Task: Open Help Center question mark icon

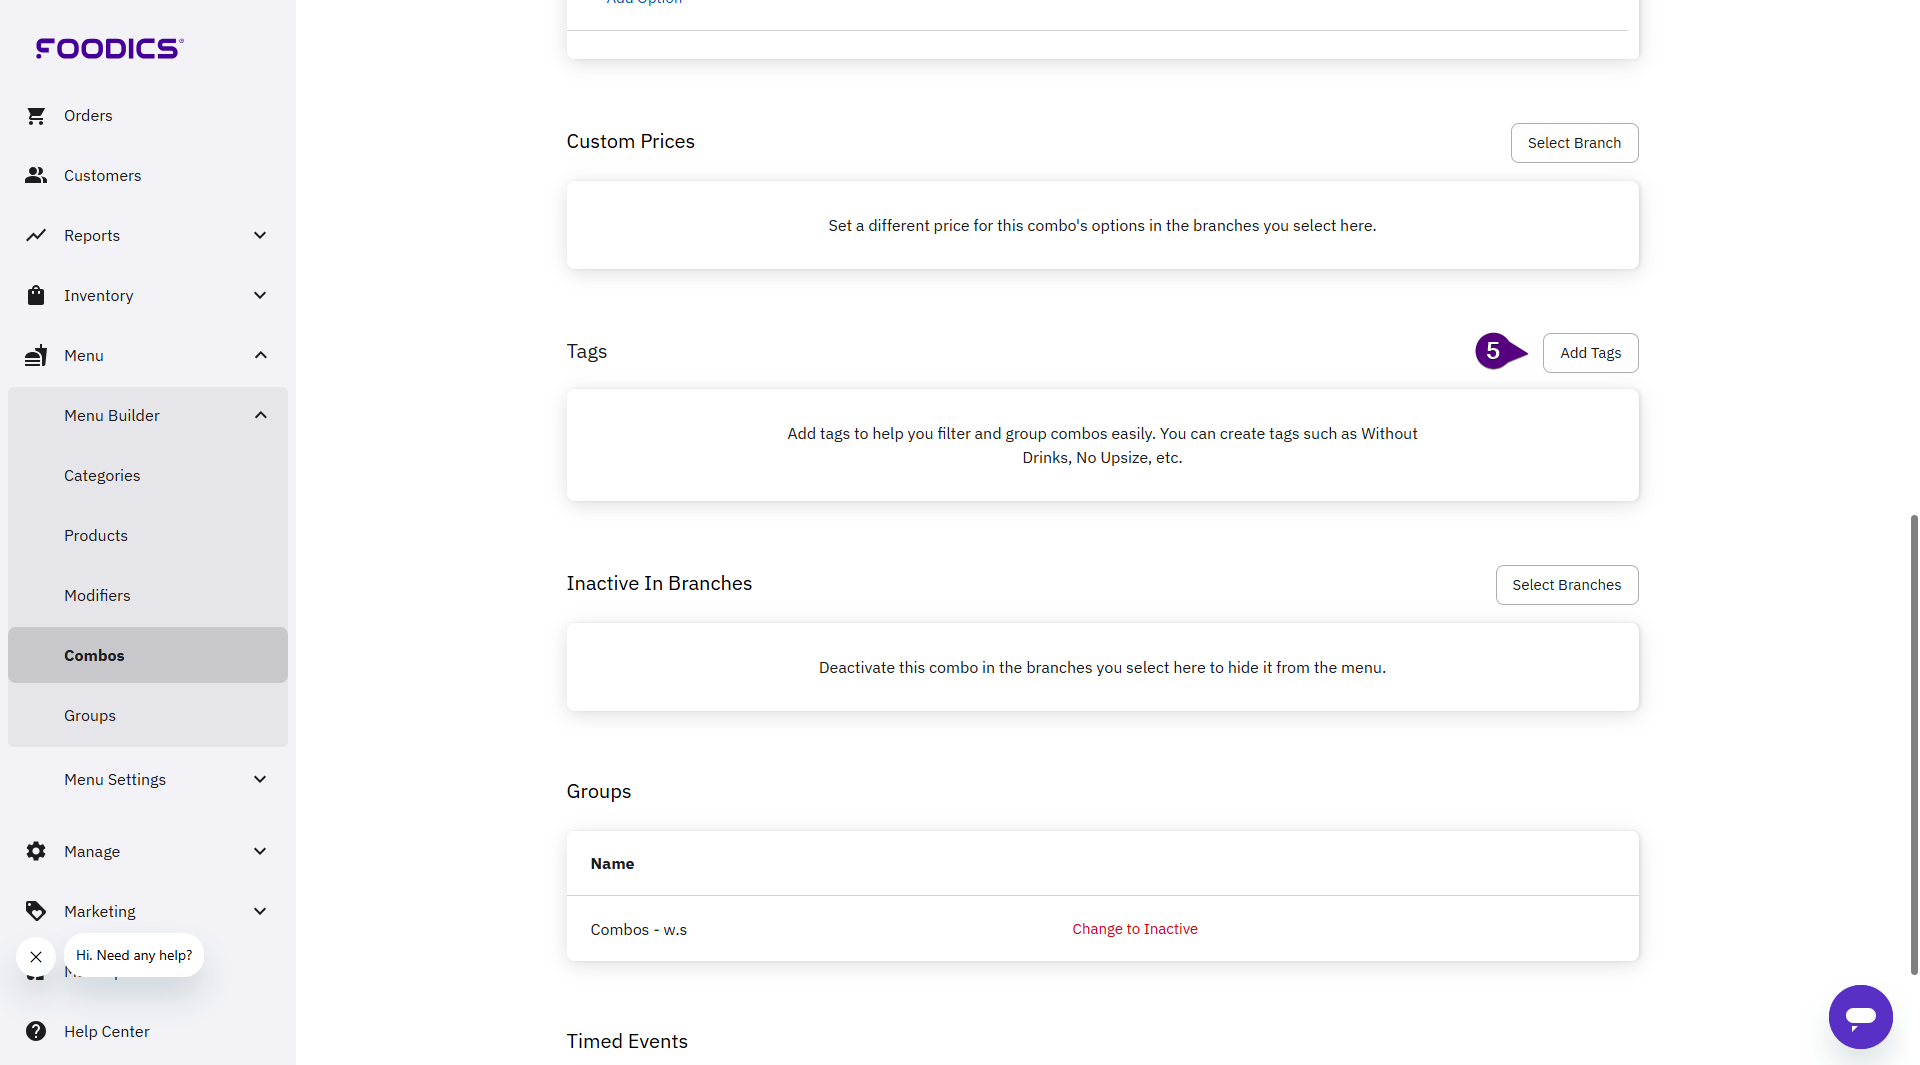Action: click(36, 1032)
